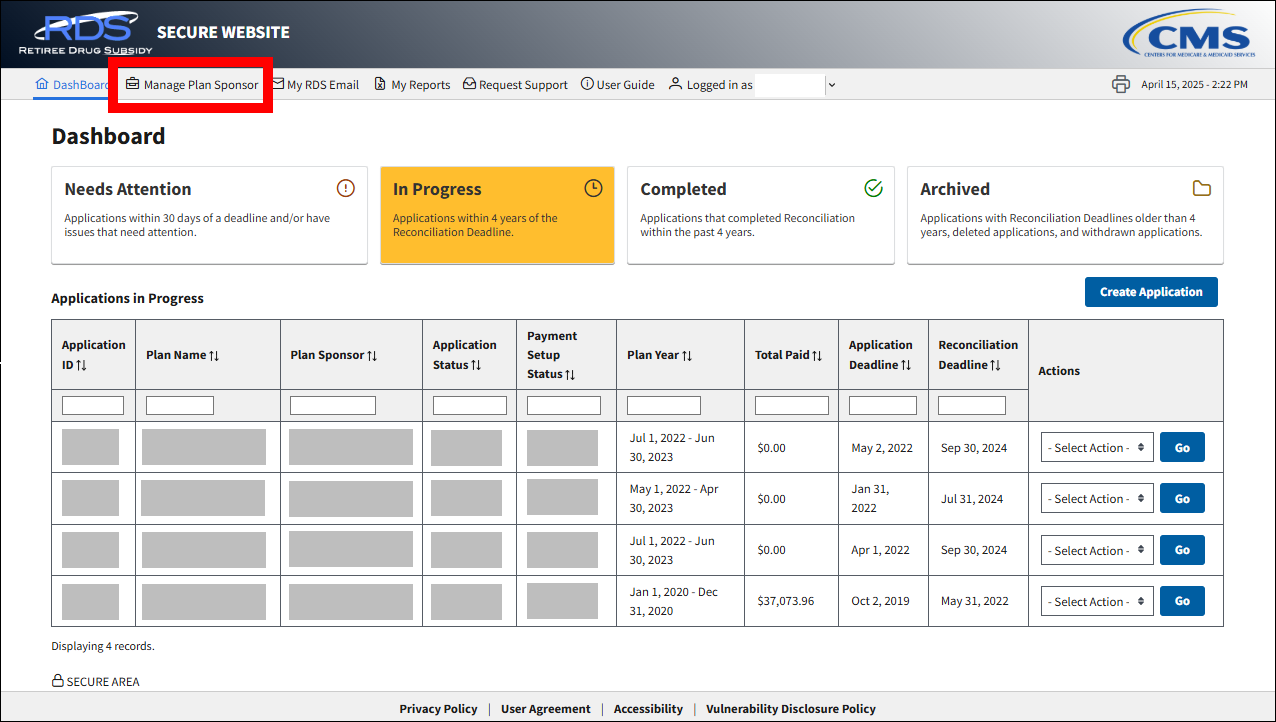The width and height of the screenshot is (1276, 722).
Task: Open Select Action dropdown for $37,073.96 row
Action: coord(1097,602)
